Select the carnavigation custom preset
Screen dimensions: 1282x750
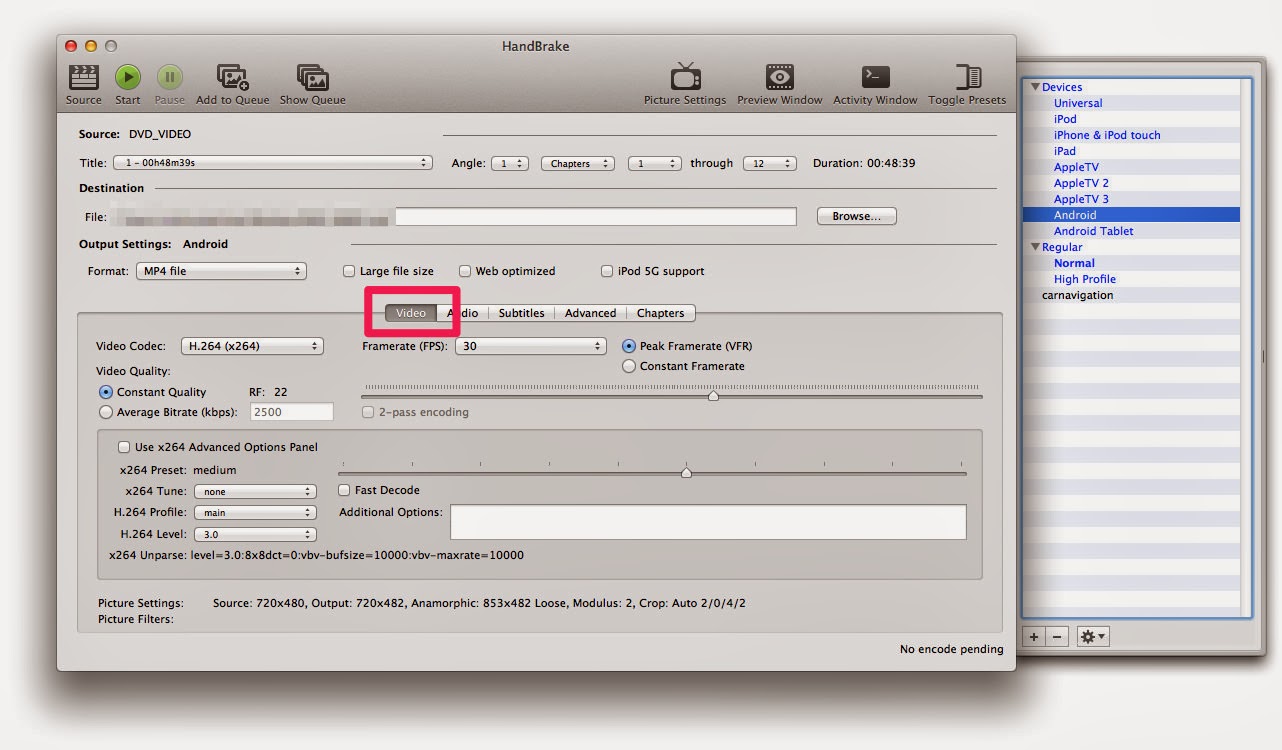click(1077, 295)
